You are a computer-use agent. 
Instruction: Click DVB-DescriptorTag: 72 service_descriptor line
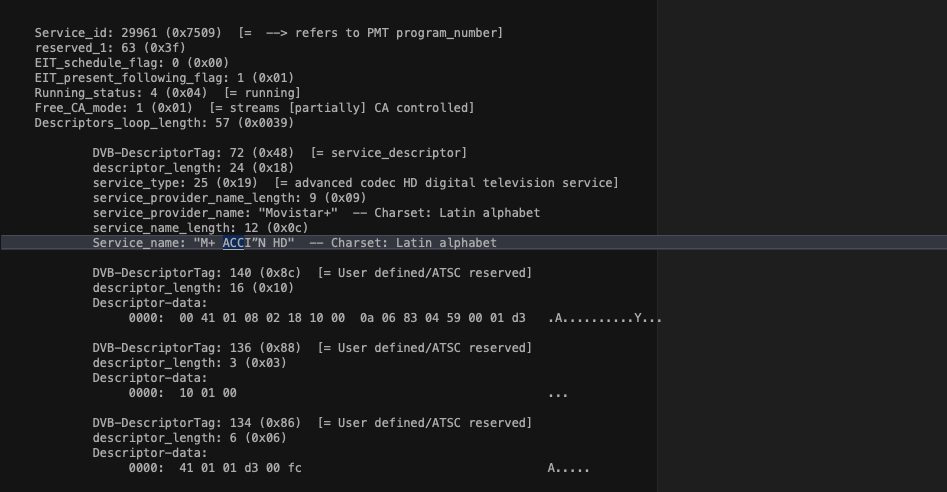coord(279,153)
